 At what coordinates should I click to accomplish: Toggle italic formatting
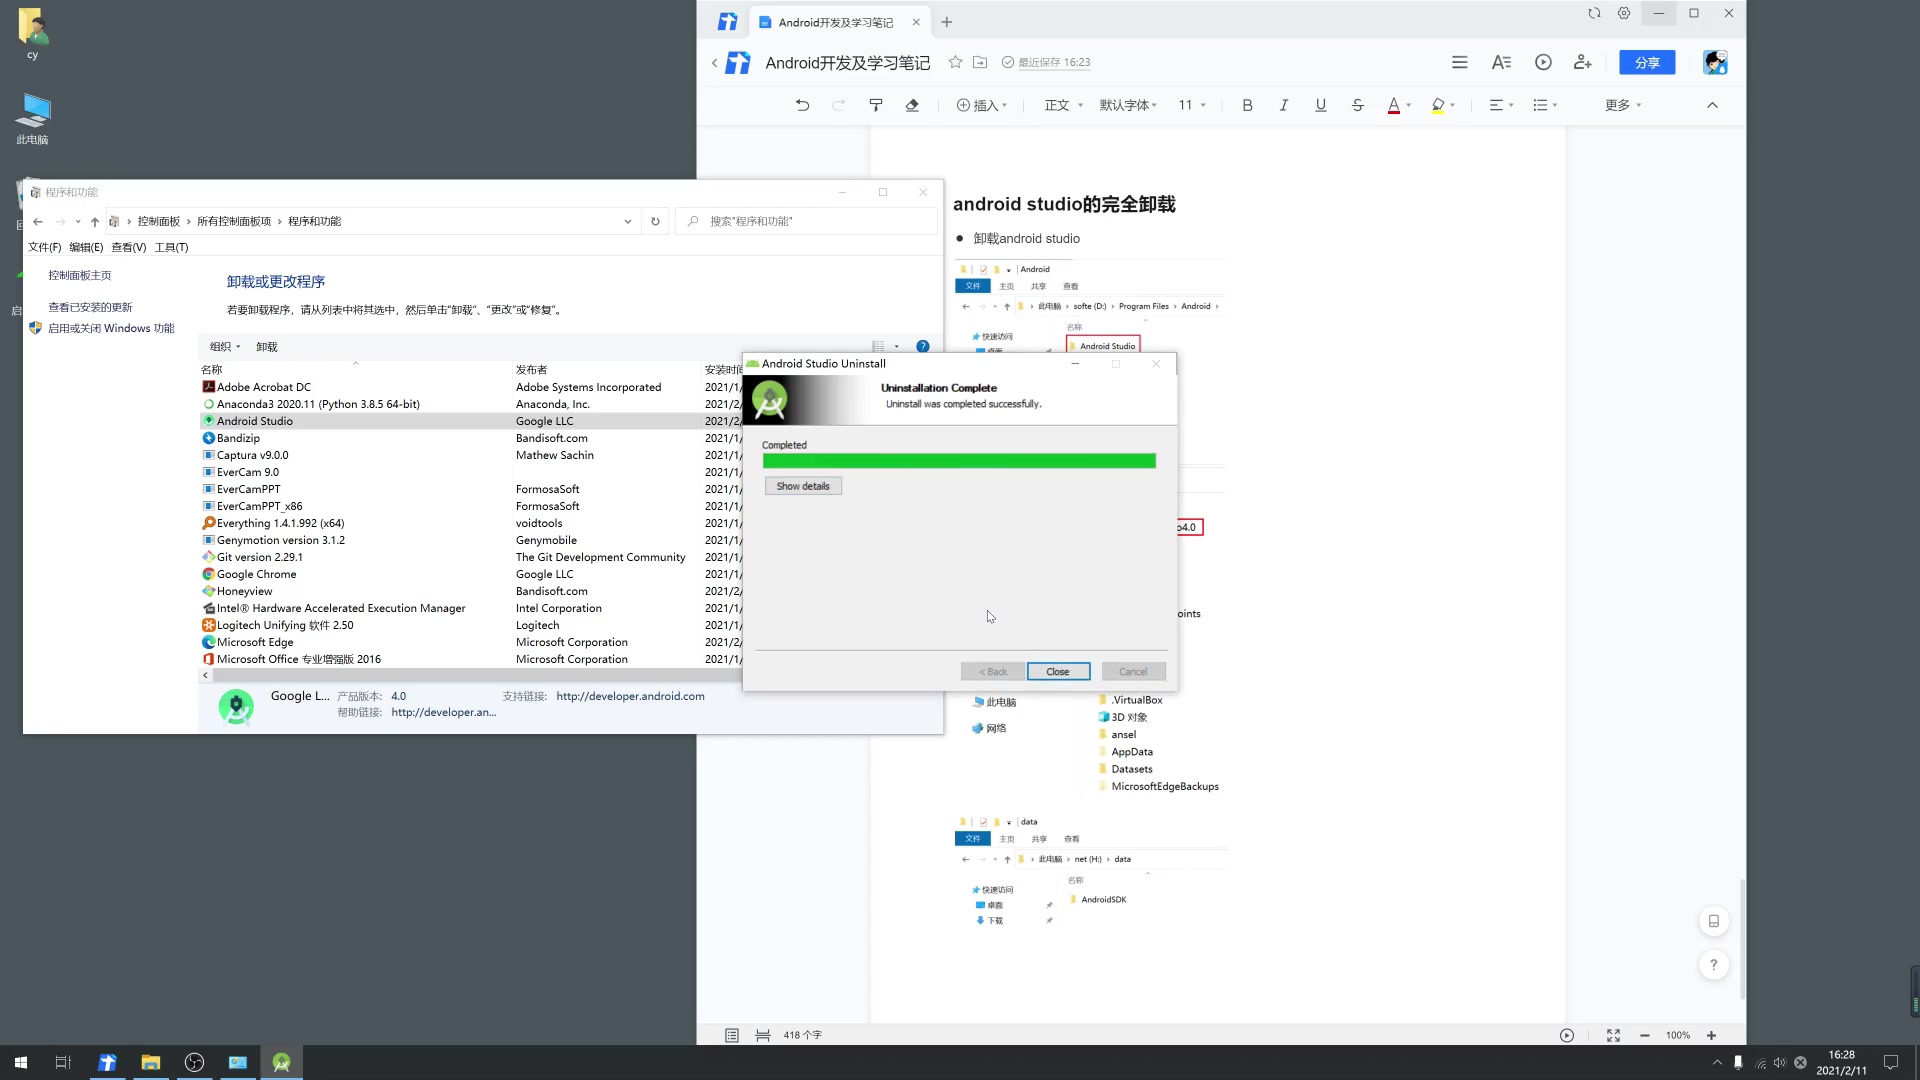click(1284, 104)
